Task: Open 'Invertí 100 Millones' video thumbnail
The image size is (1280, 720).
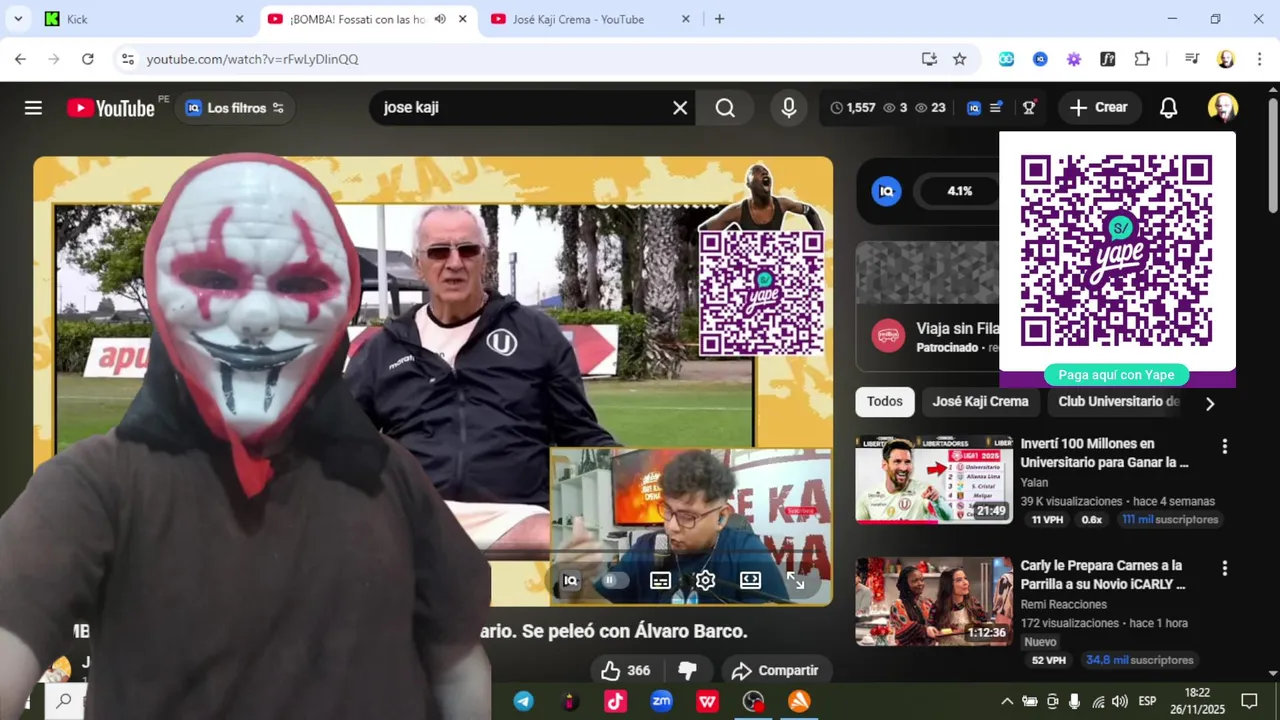Action: pyautogui.click(x=934, y=479)
